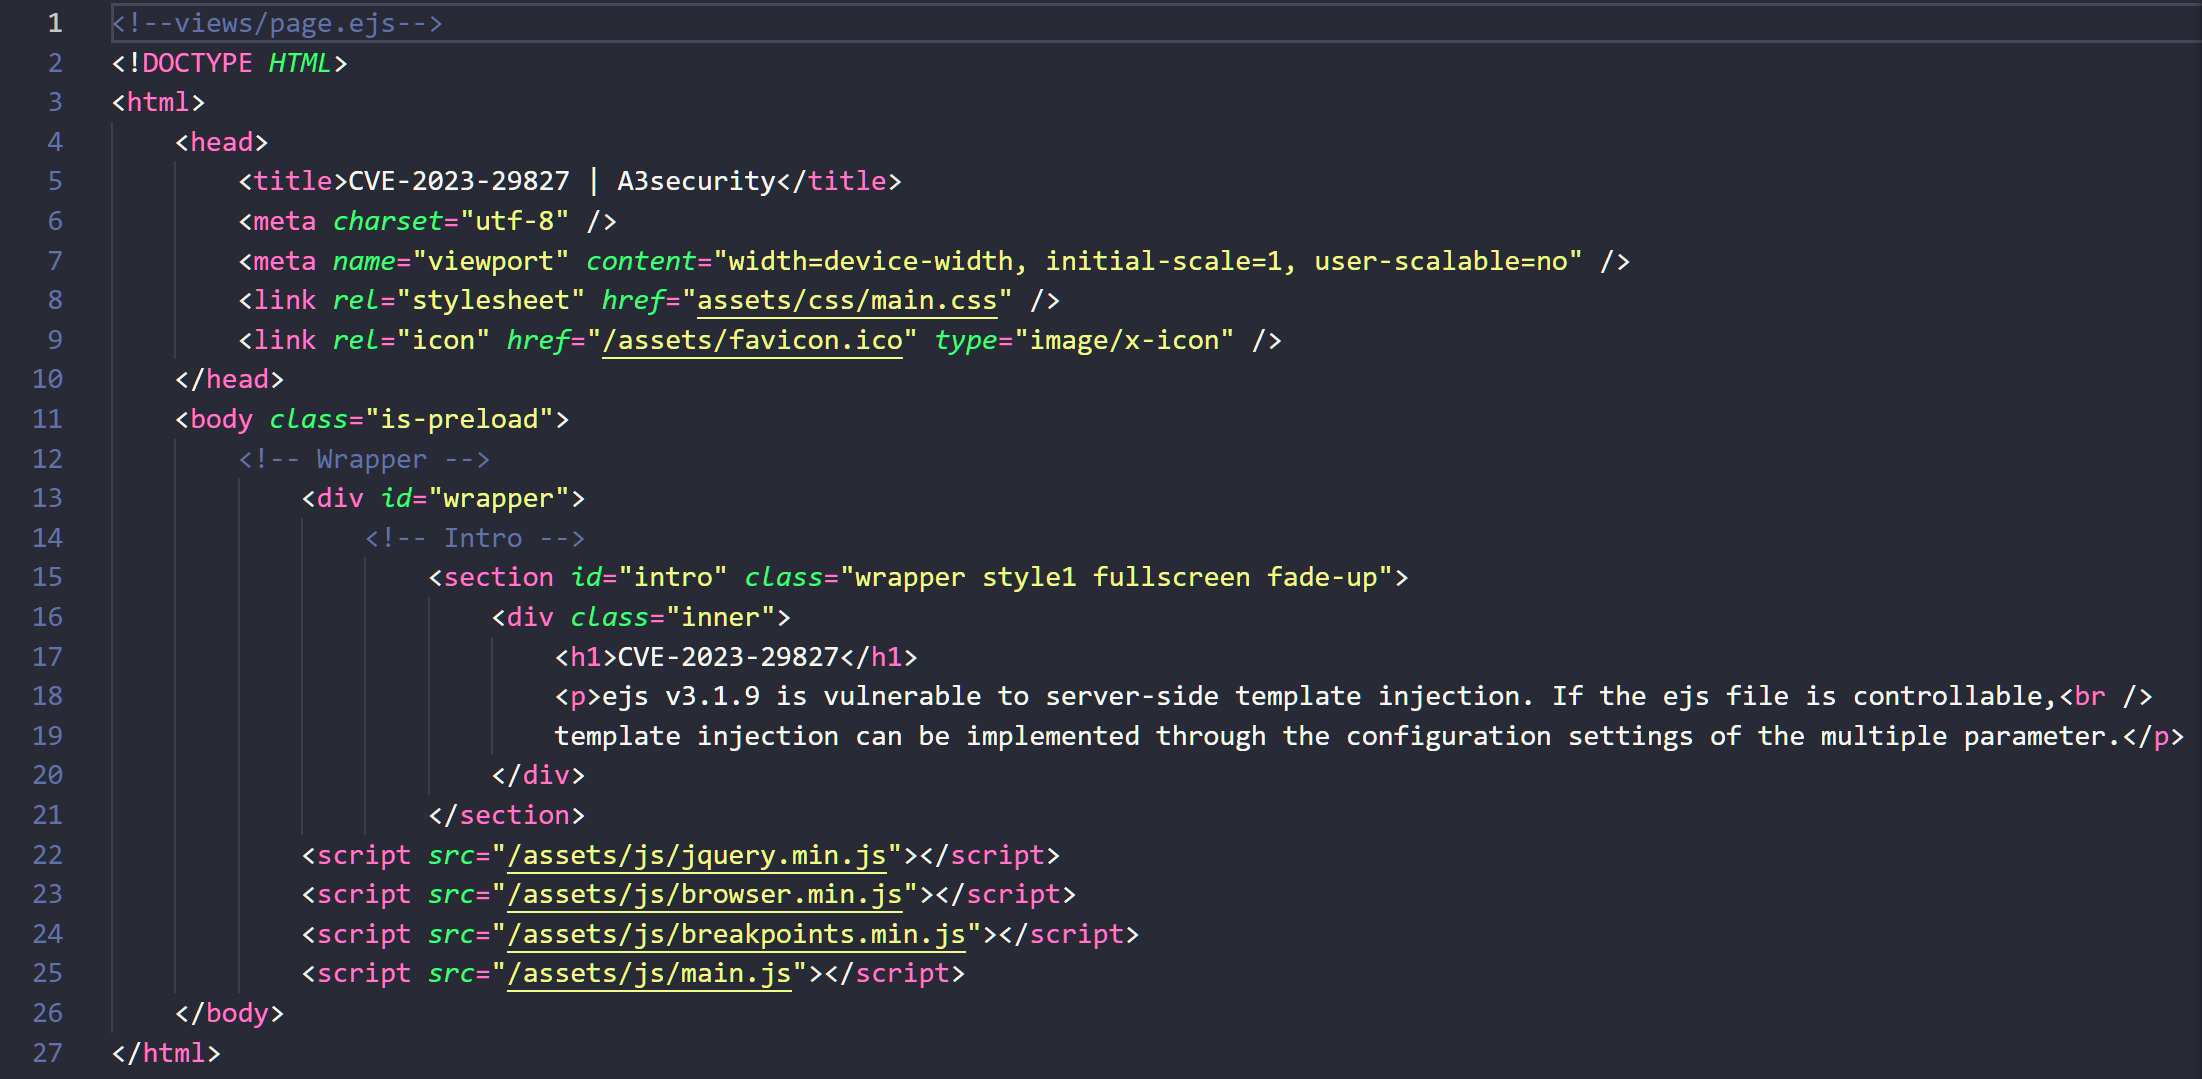
Task: Click line number 11 in the gutter
Action: coord(47,419)
